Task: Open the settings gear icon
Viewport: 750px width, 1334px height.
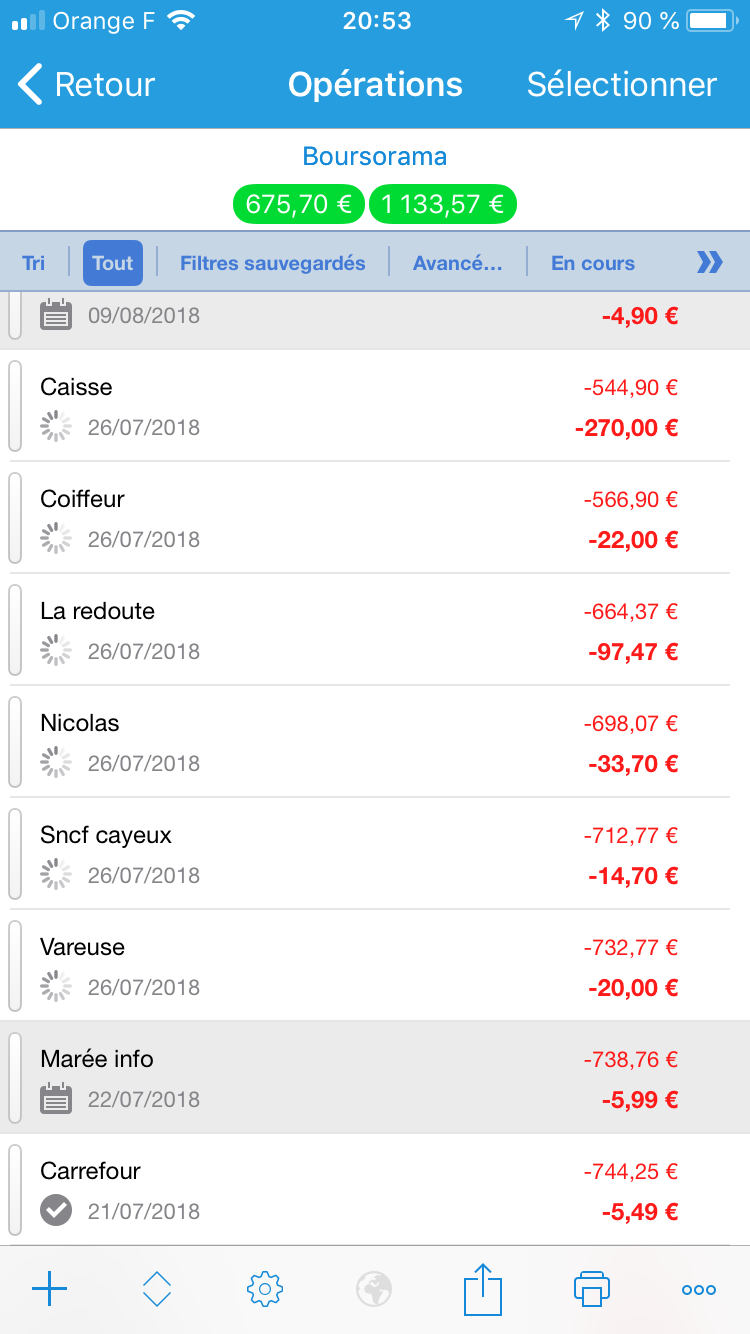Action: click(x=265, y=1289)
